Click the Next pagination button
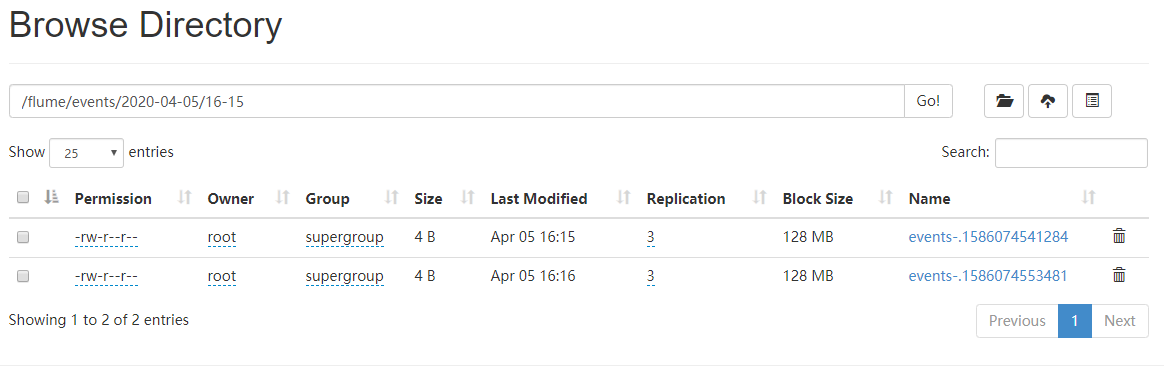 [x=1120, y=320]
